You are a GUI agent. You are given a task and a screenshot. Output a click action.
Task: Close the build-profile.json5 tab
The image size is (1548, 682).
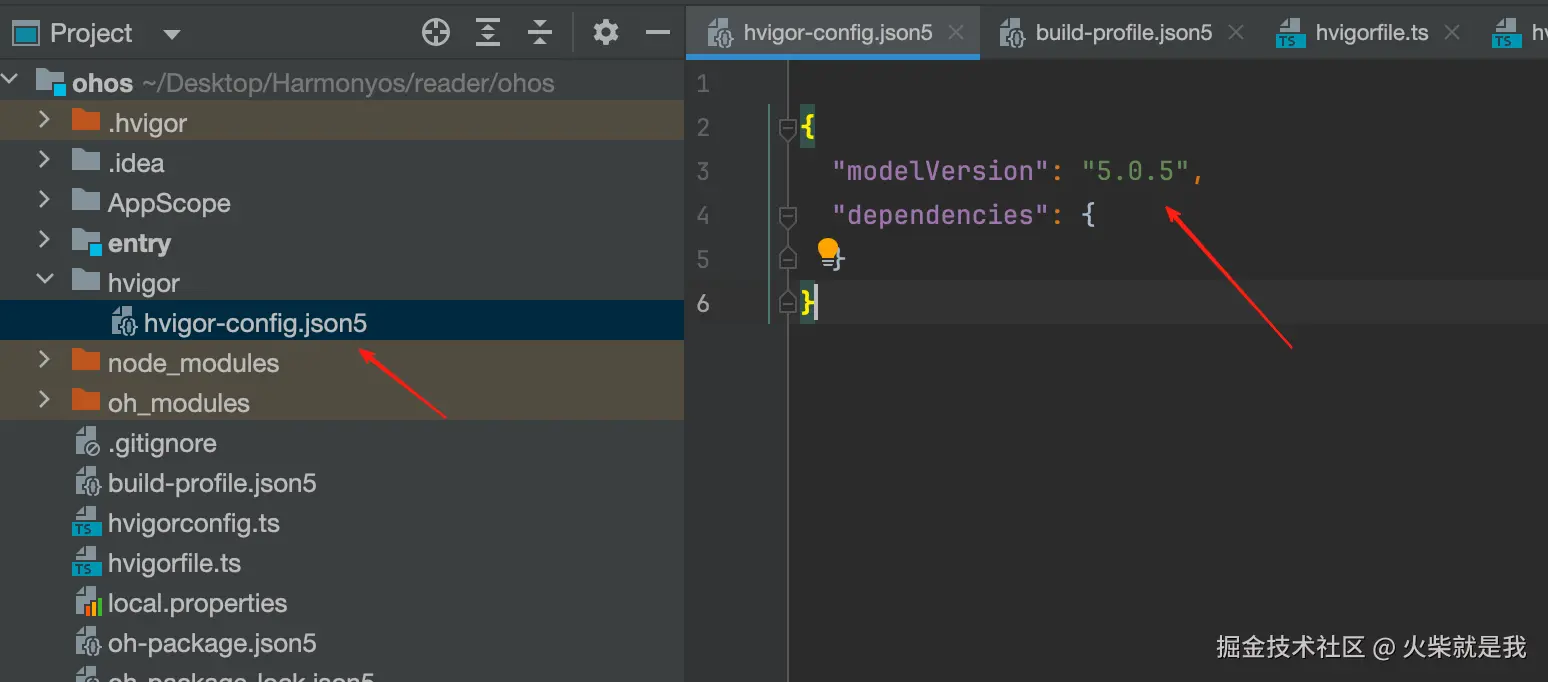click(x=1236, y=33)
